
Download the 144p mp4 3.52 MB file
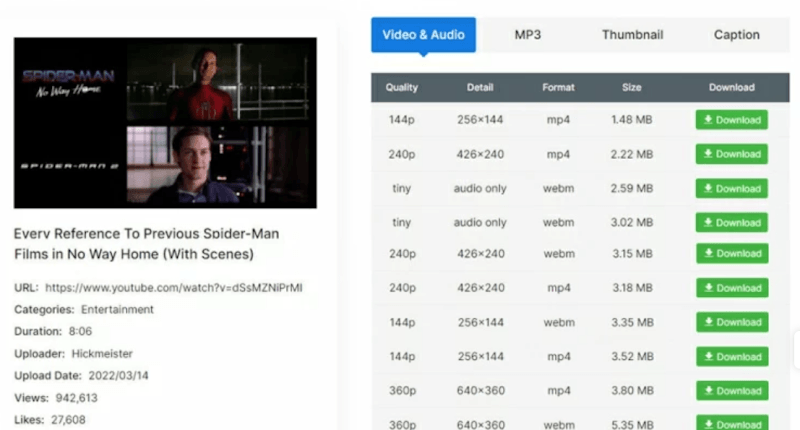coord(732,357)
